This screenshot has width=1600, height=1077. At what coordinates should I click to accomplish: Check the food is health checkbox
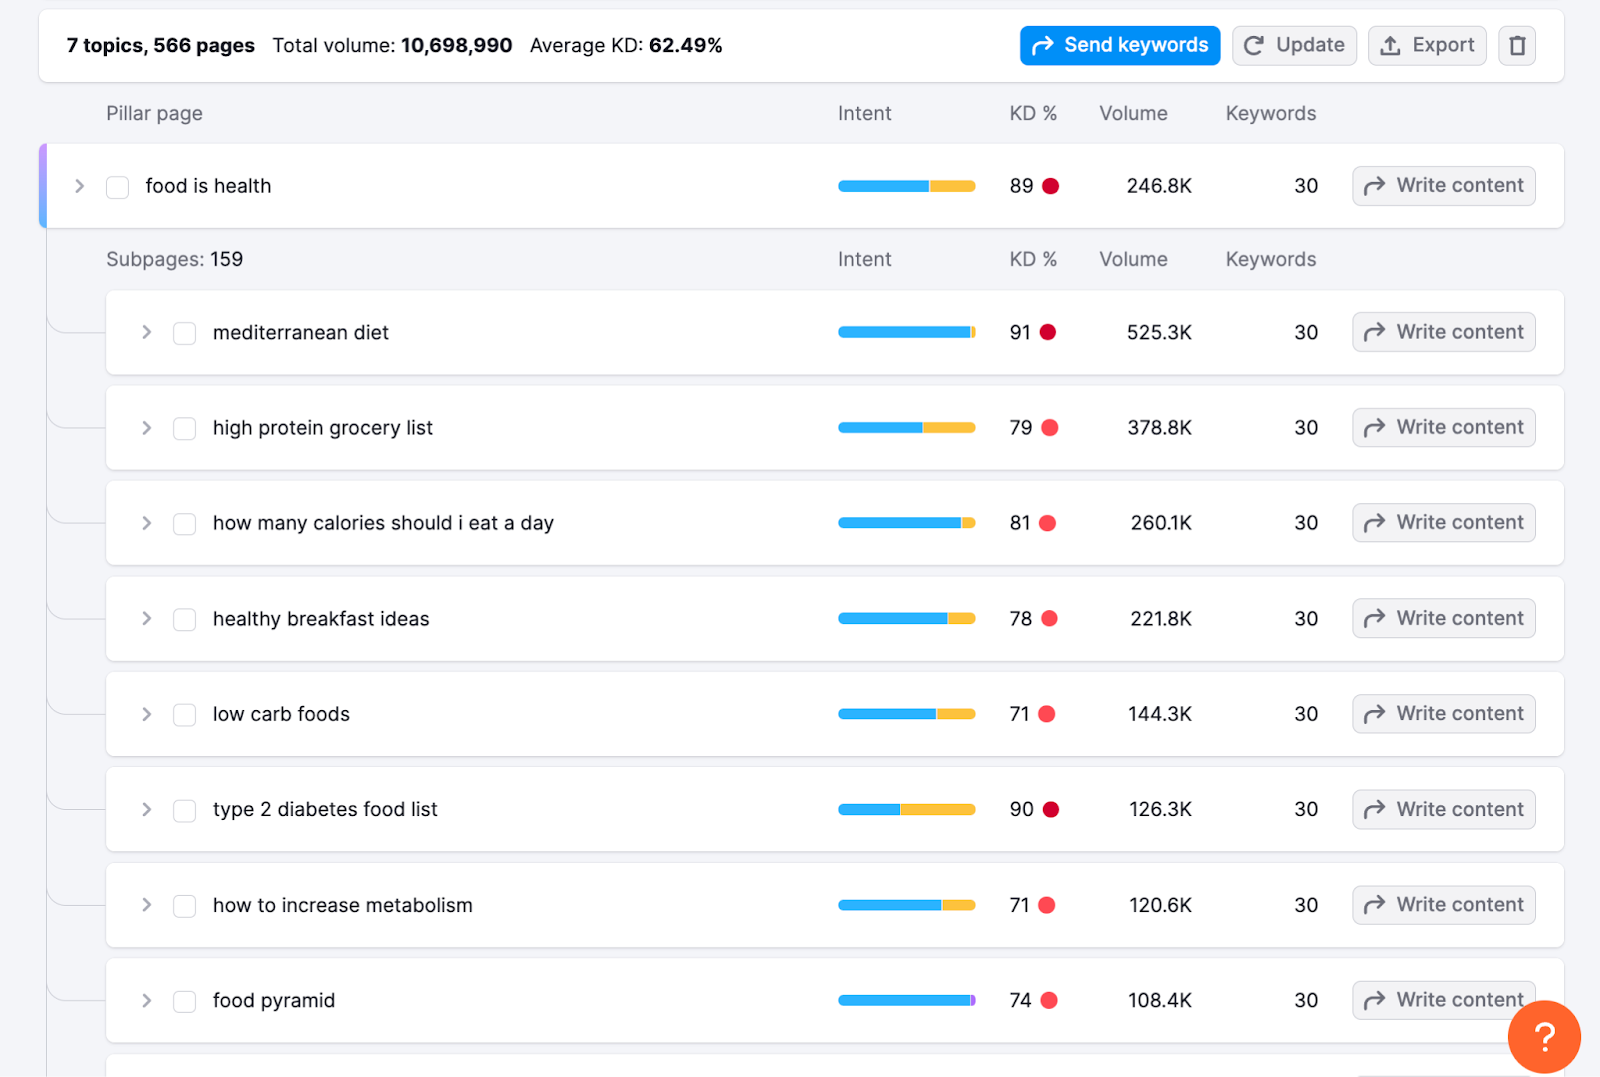(x=118, y=187)
